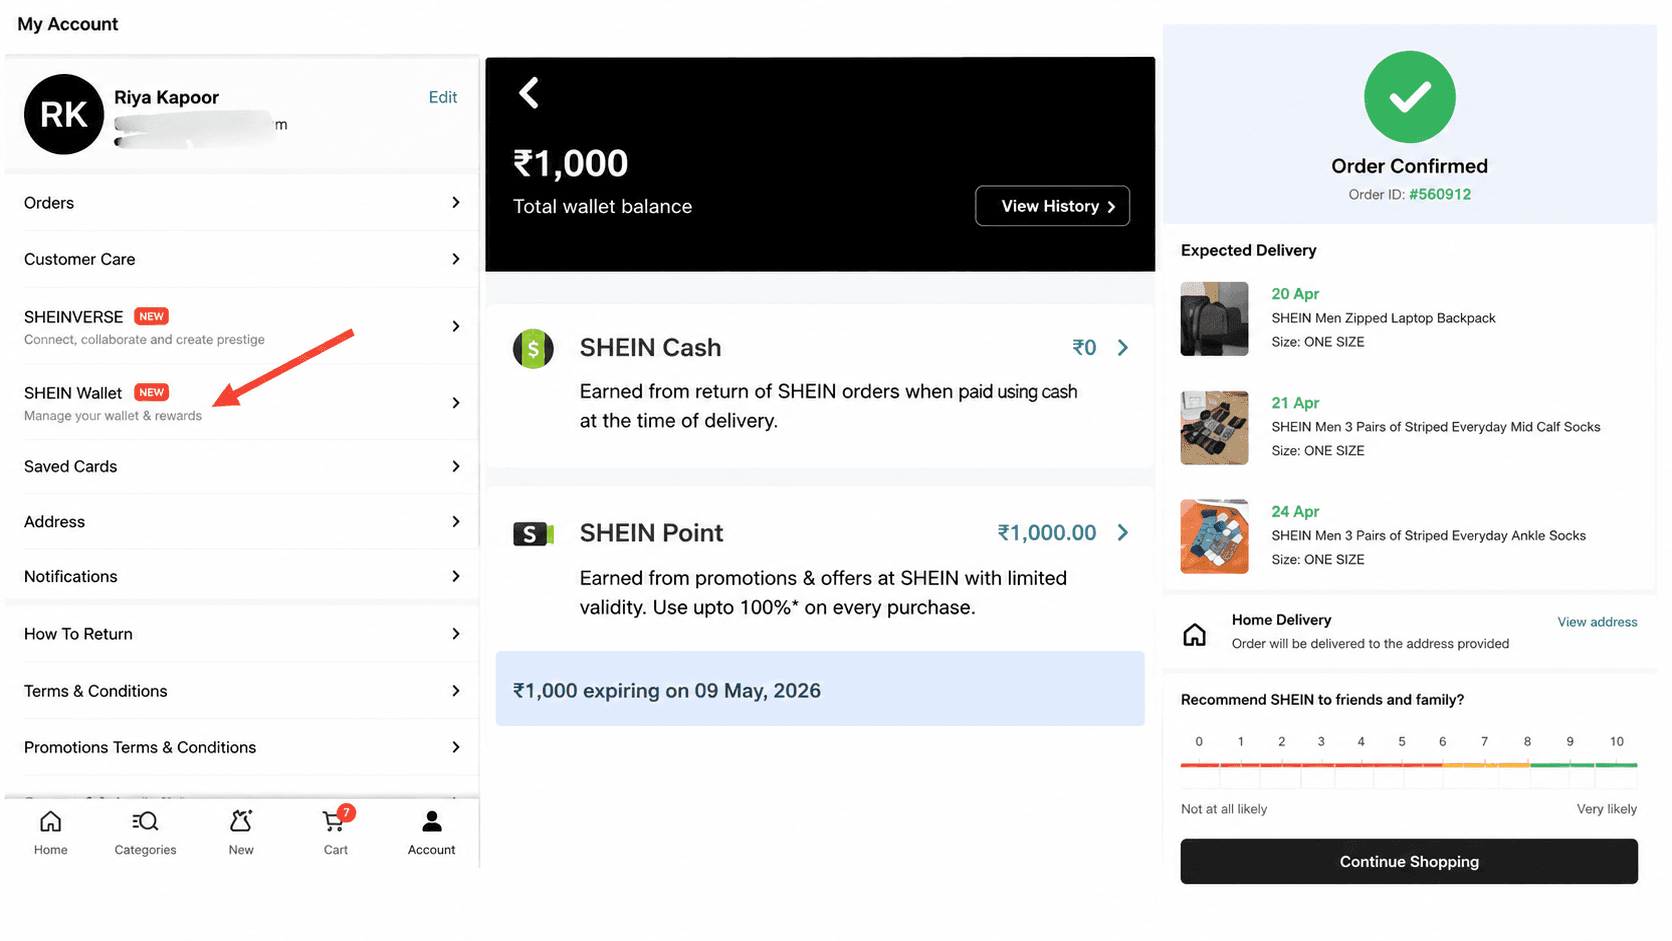Expand the Saved Cards chevron
This screenshot has width=1672, height=941.
(456, 467)
